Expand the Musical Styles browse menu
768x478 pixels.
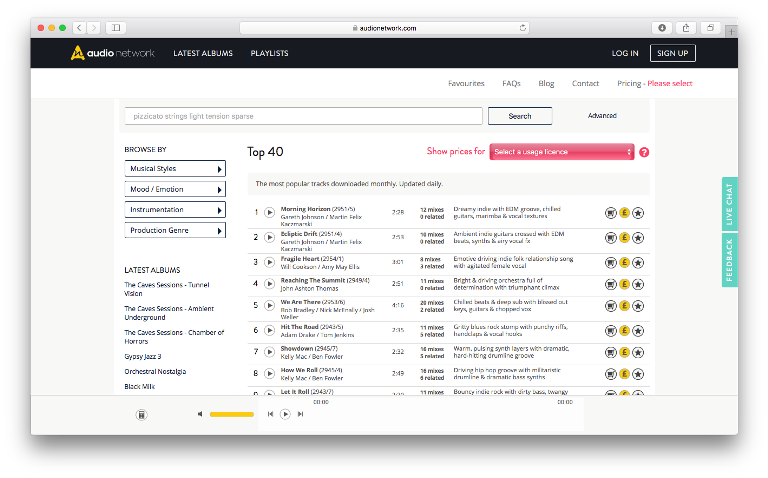tap(175, 168)
